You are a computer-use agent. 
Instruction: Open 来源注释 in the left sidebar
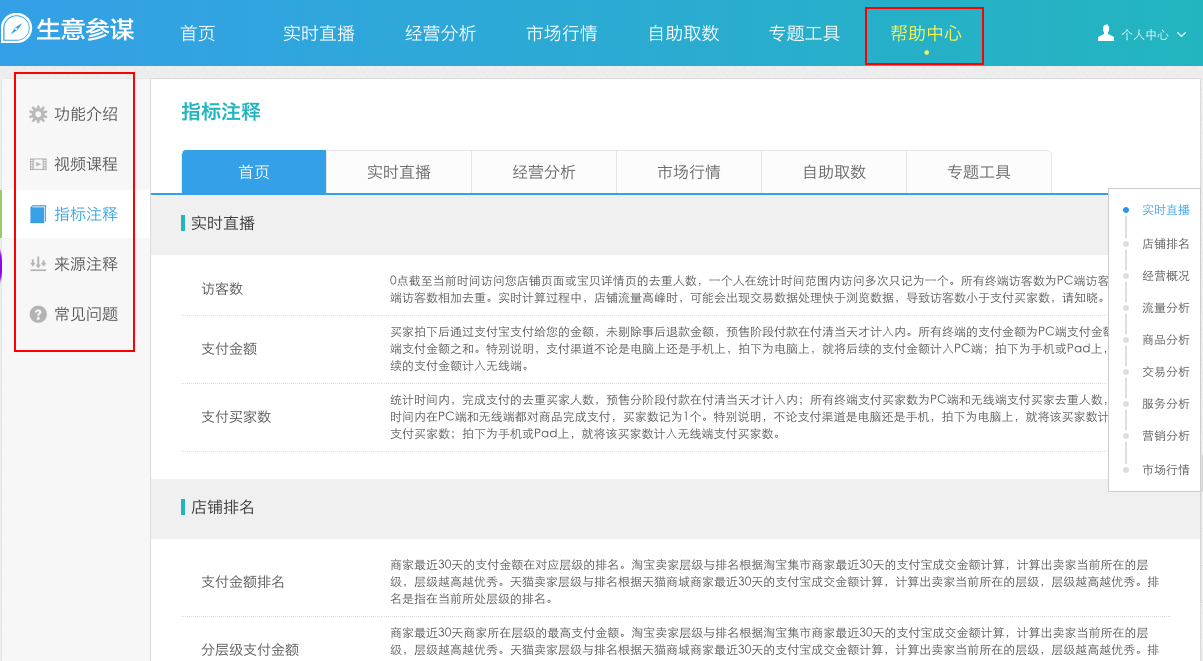(86, 264)
